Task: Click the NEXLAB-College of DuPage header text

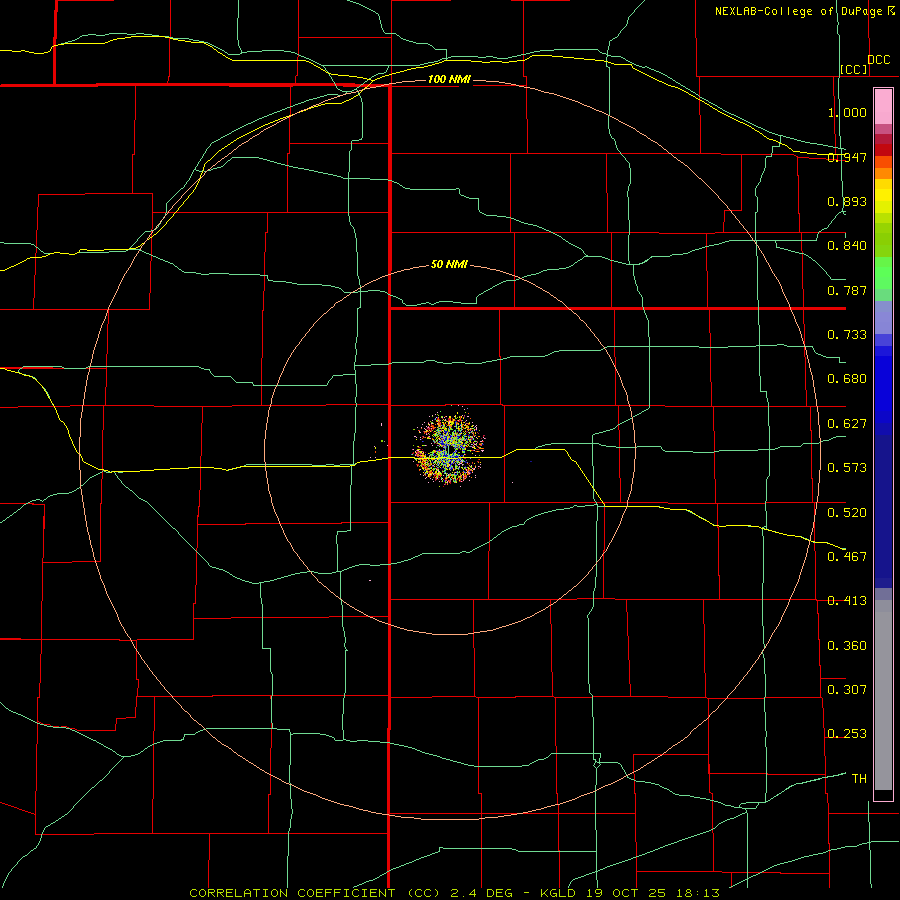Action: coord(804,11)
